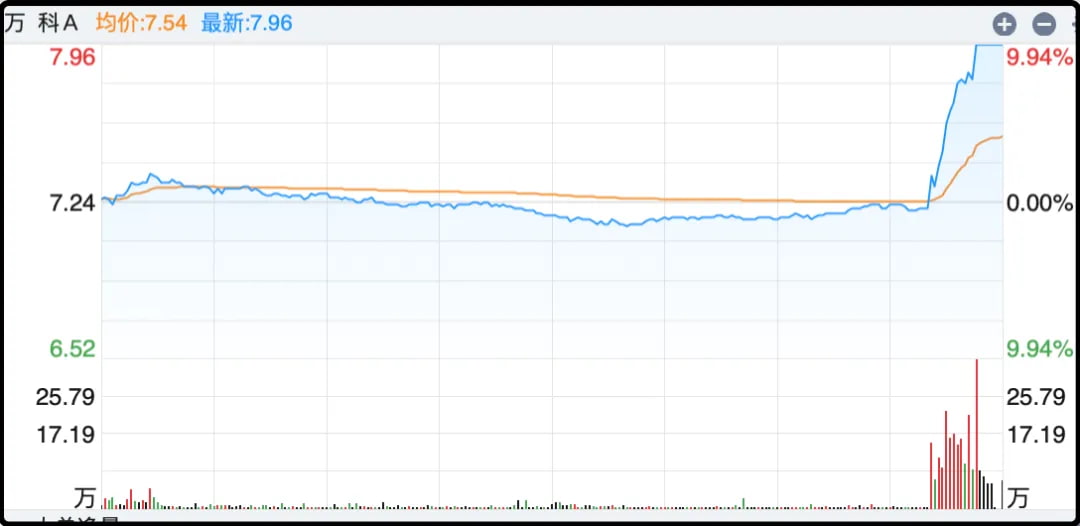Screen dimensions: 1080x526
Task: Click the orange average line's end point
Action: (x=1000, y=136)
